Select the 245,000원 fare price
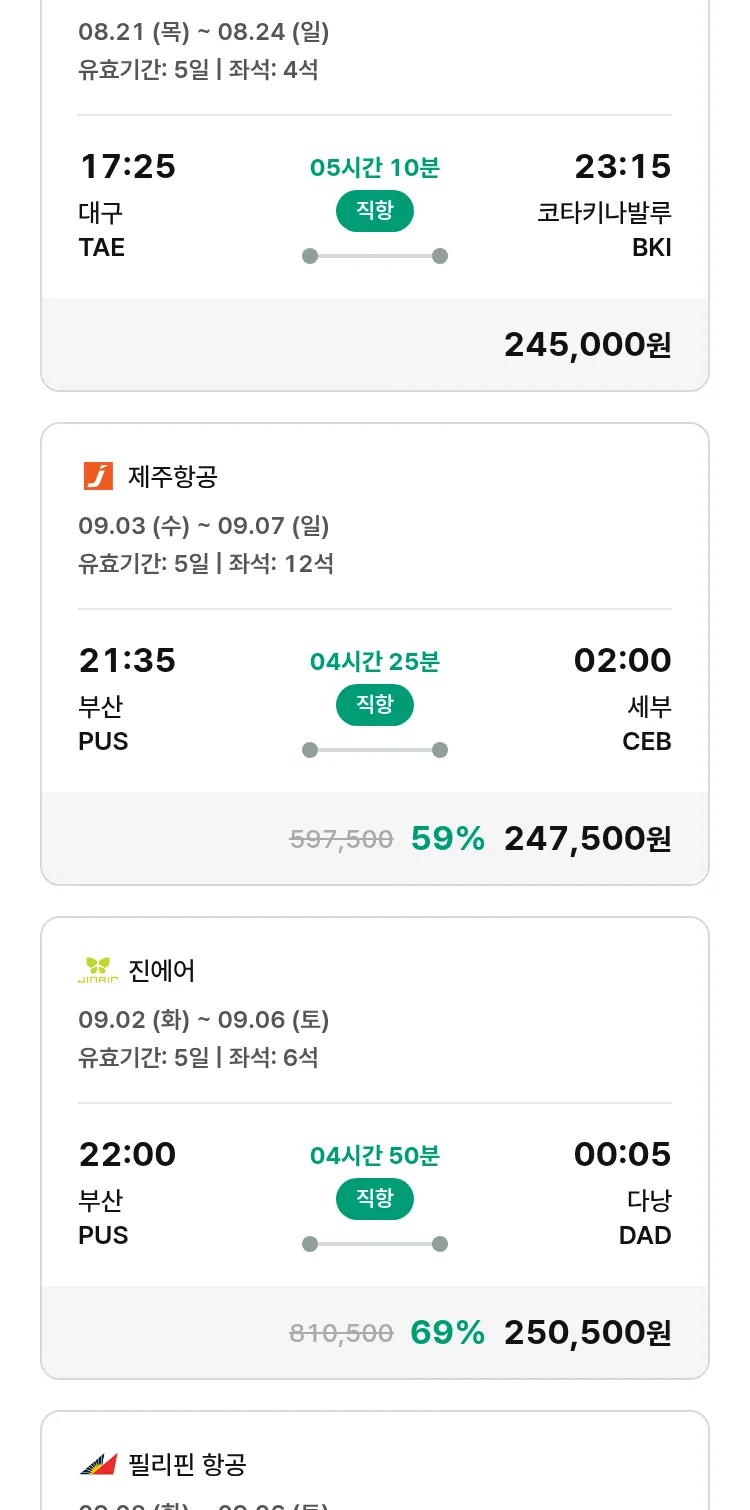This screenshot has width=750, height=1510. (587, 345)
